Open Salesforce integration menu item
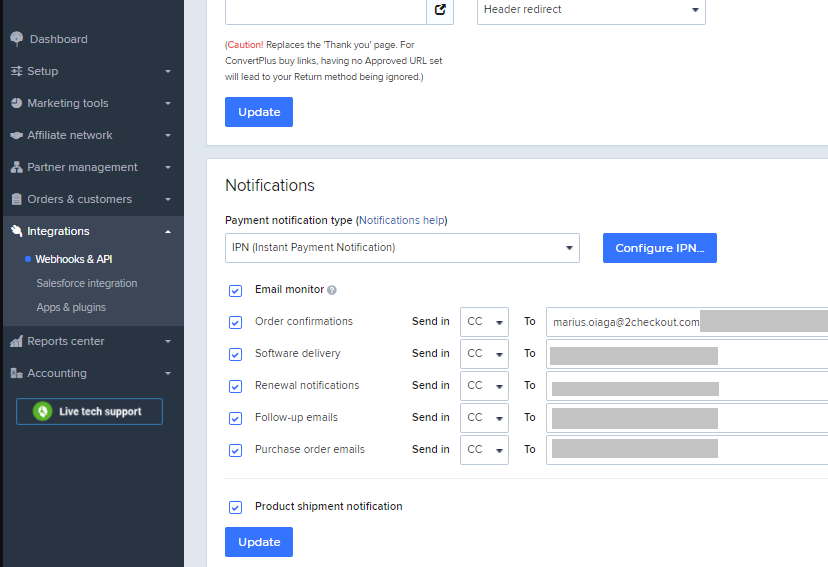 pos(87,283)
